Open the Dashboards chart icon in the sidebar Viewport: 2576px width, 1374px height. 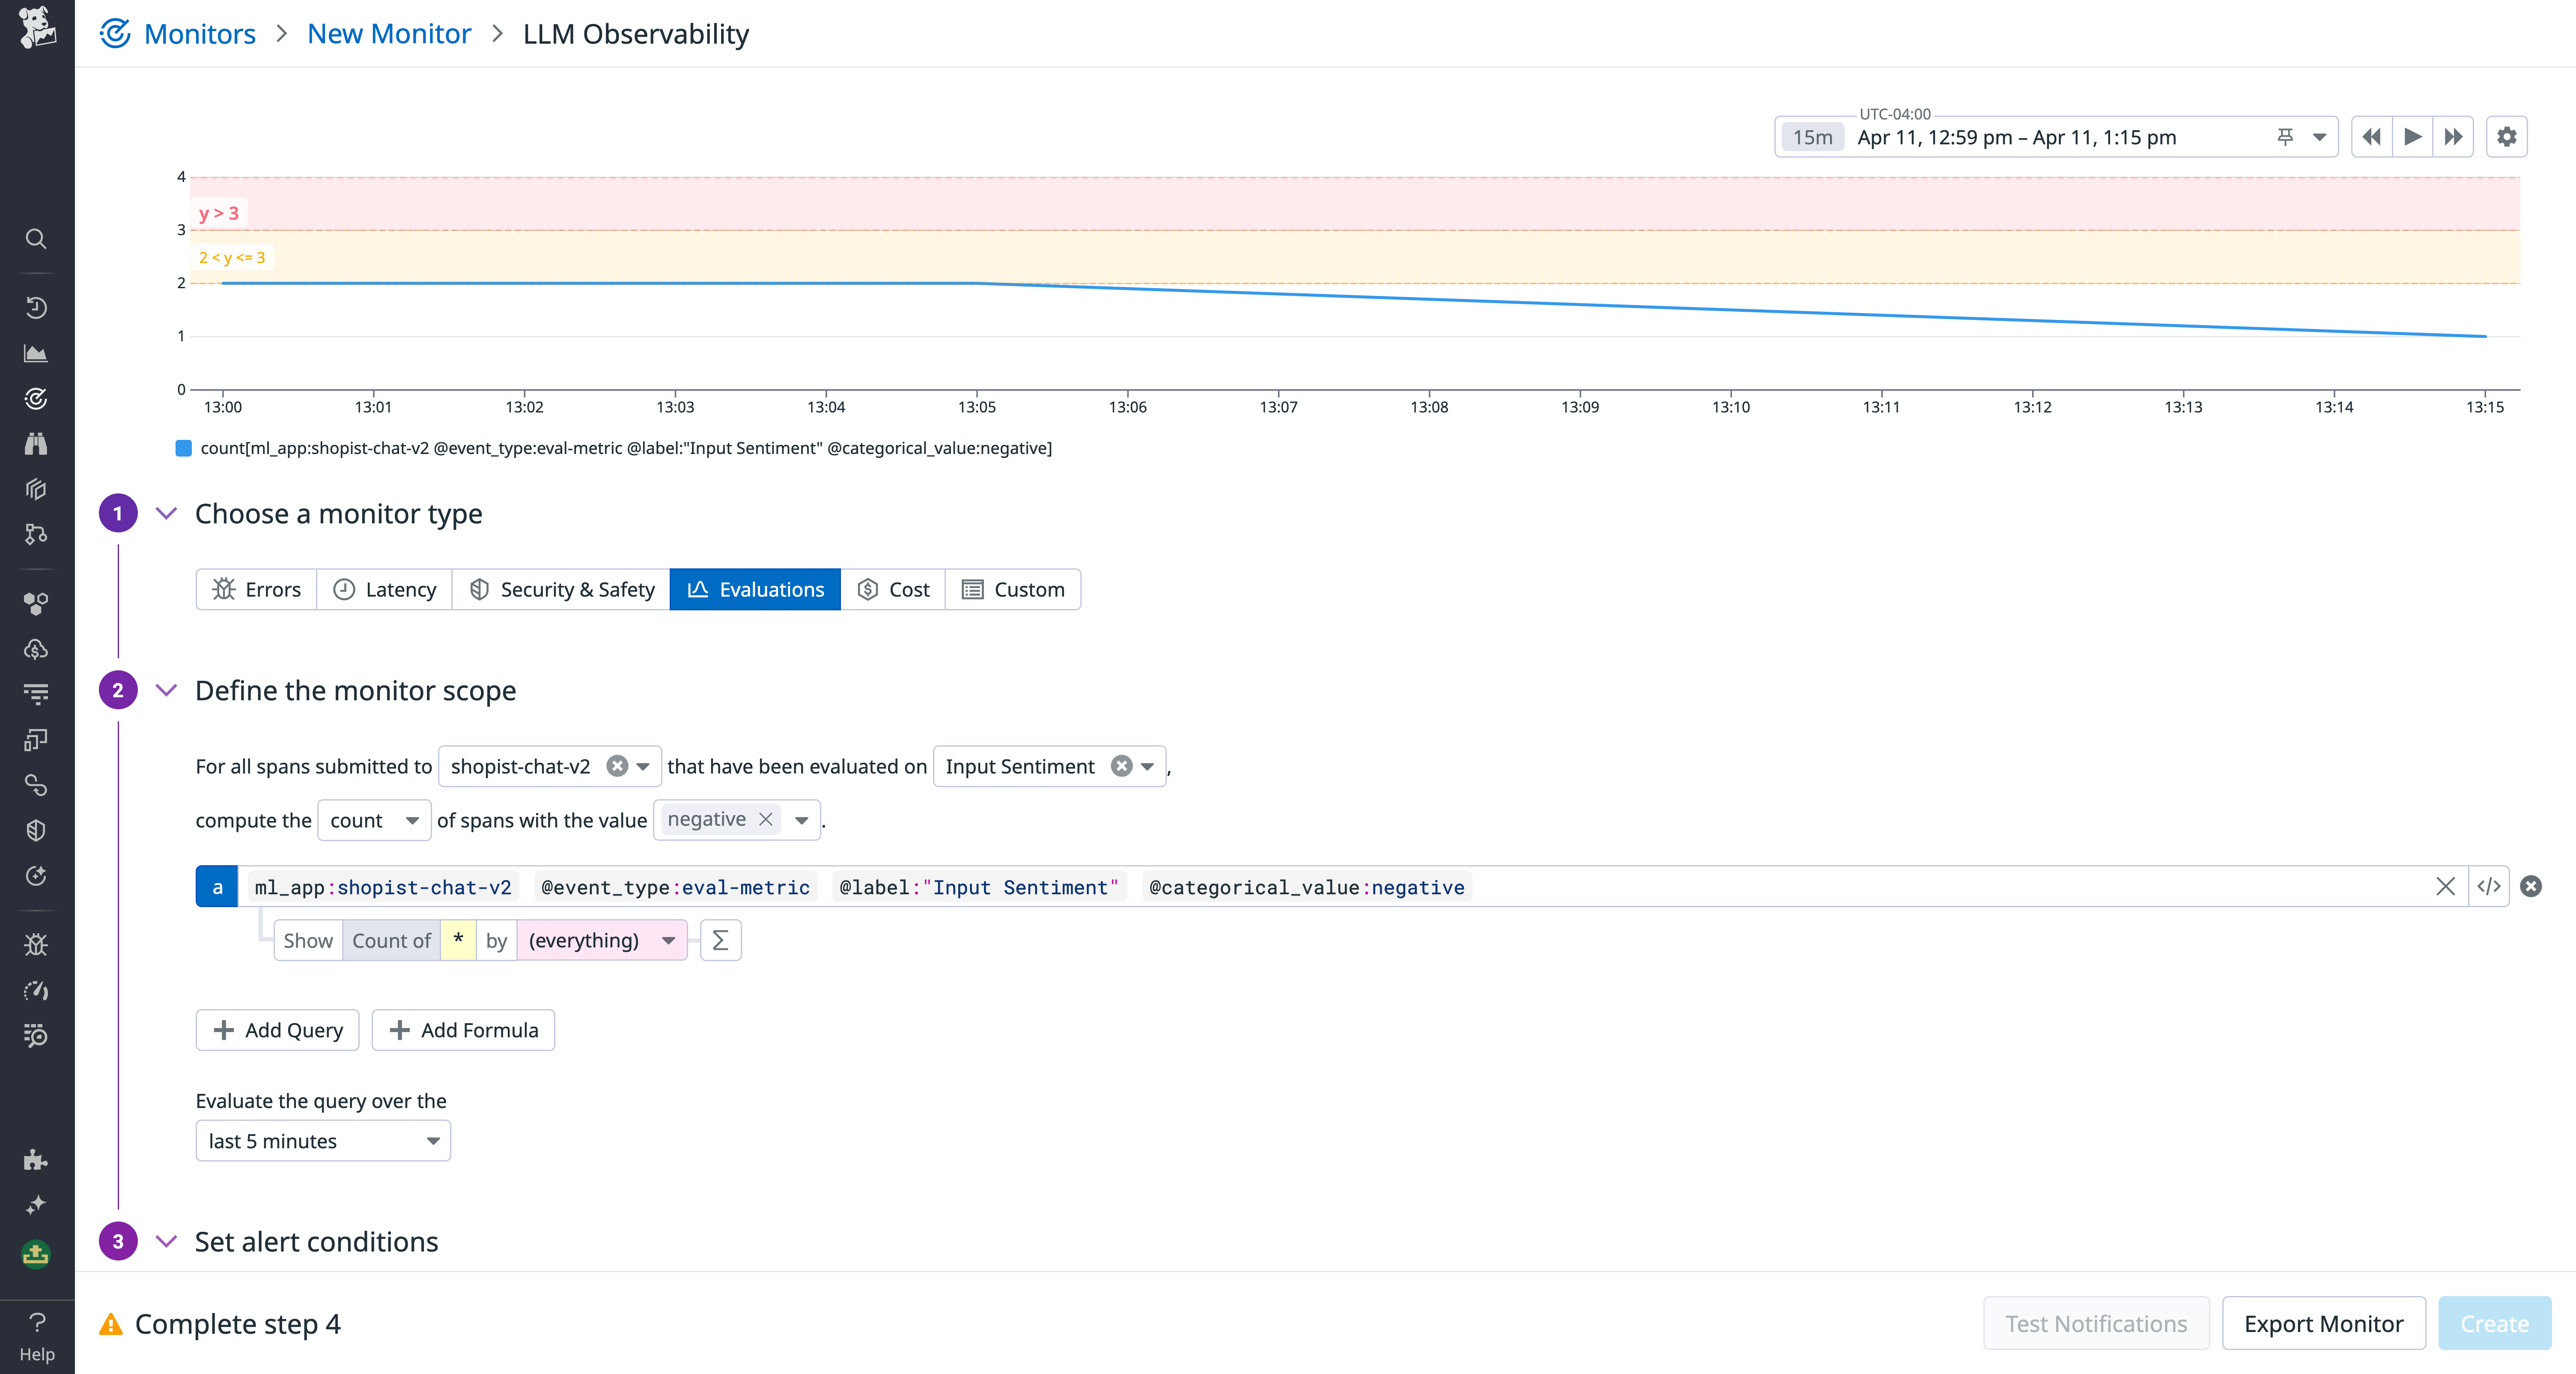click(36, 352)
